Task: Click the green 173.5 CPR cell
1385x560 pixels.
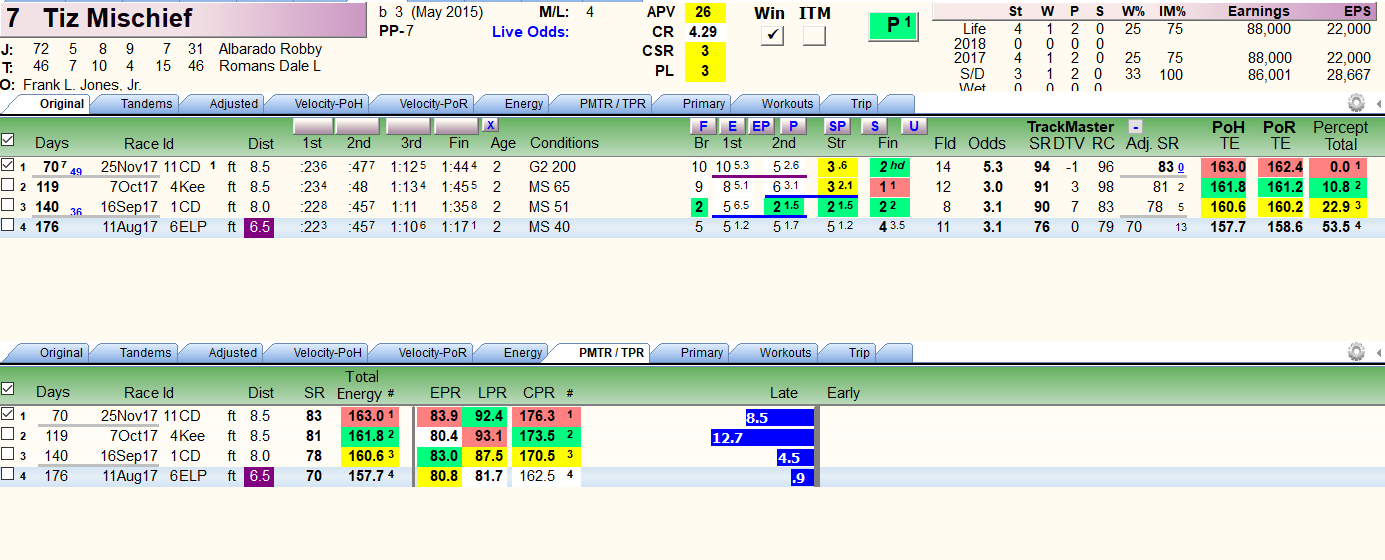Action: click(x=546, y=436)
